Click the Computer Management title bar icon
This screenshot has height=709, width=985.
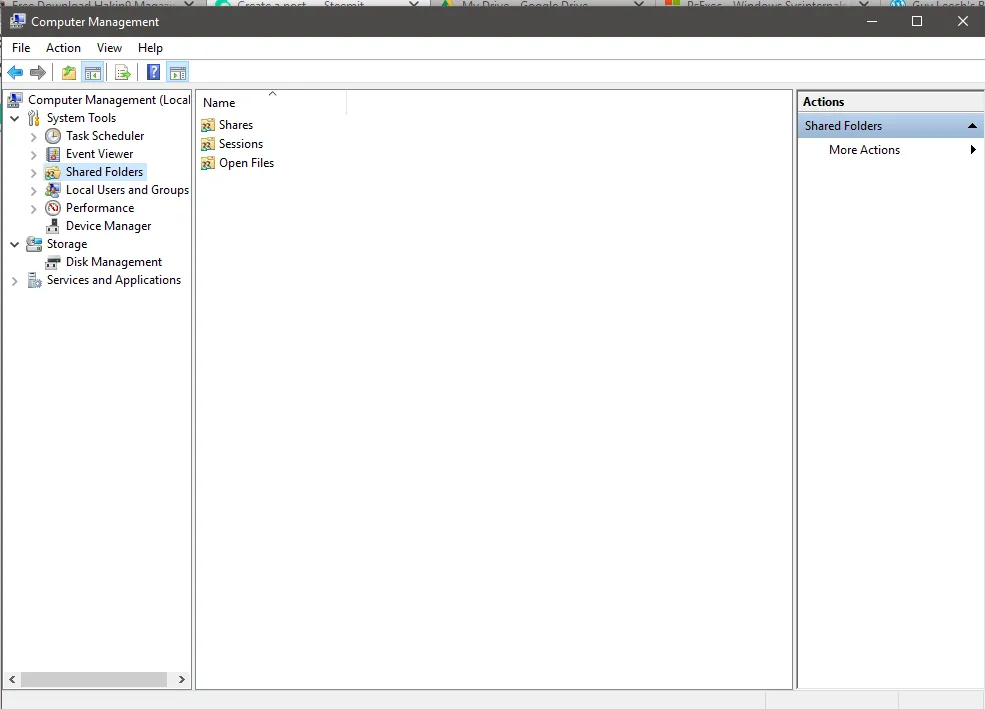point(17,21)
